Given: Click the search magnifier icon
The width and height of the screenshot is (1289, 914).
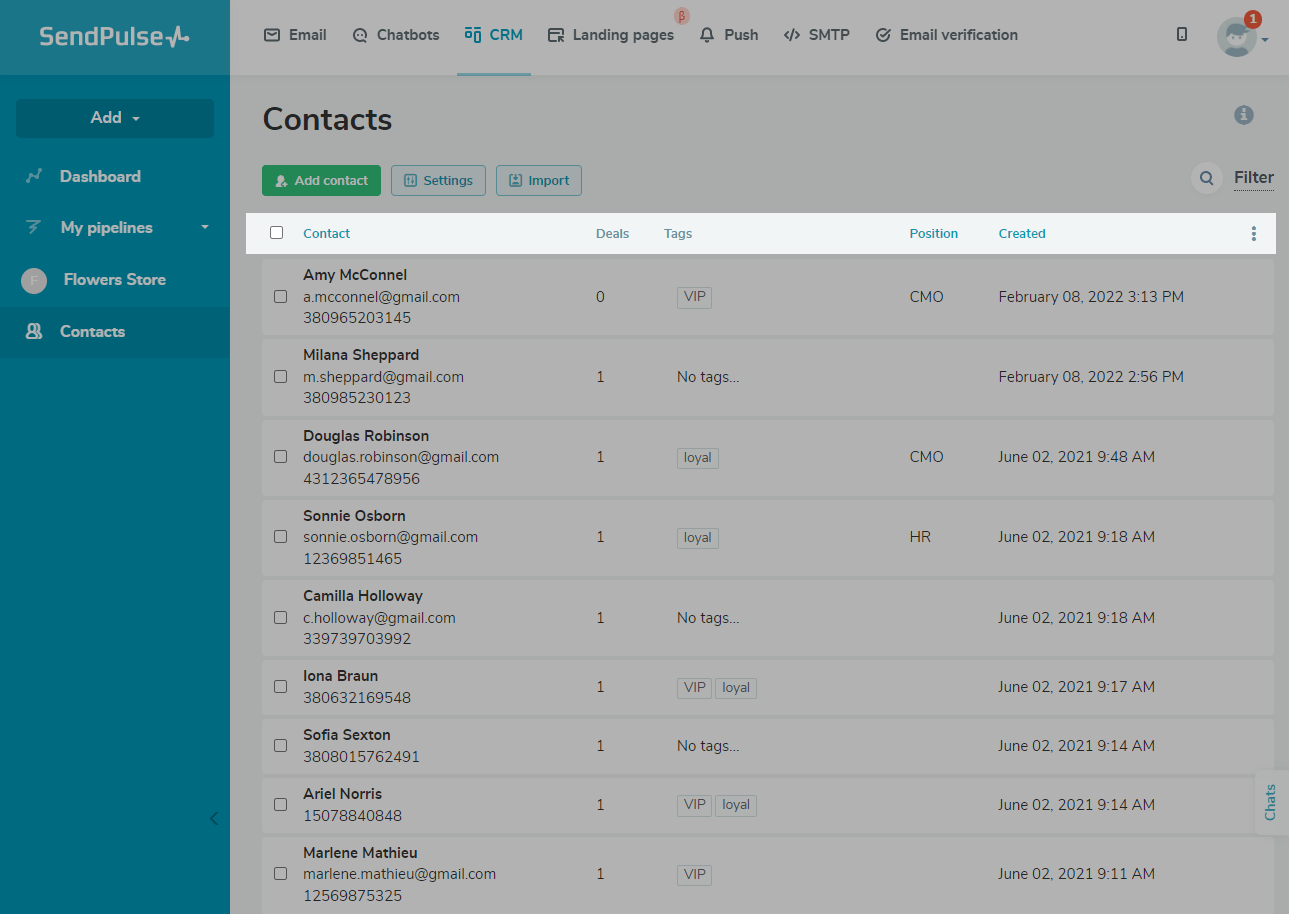Looking at the screenshot, I should (x=1207, y=179).
